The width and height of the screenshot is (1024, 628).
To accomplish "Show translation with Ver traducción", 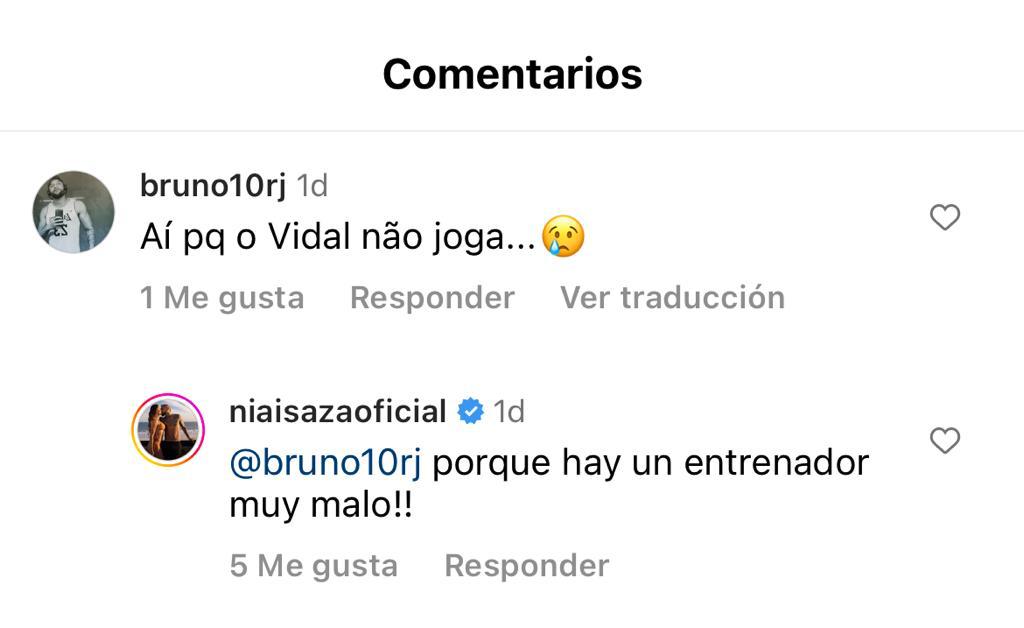I will (672, 297).
